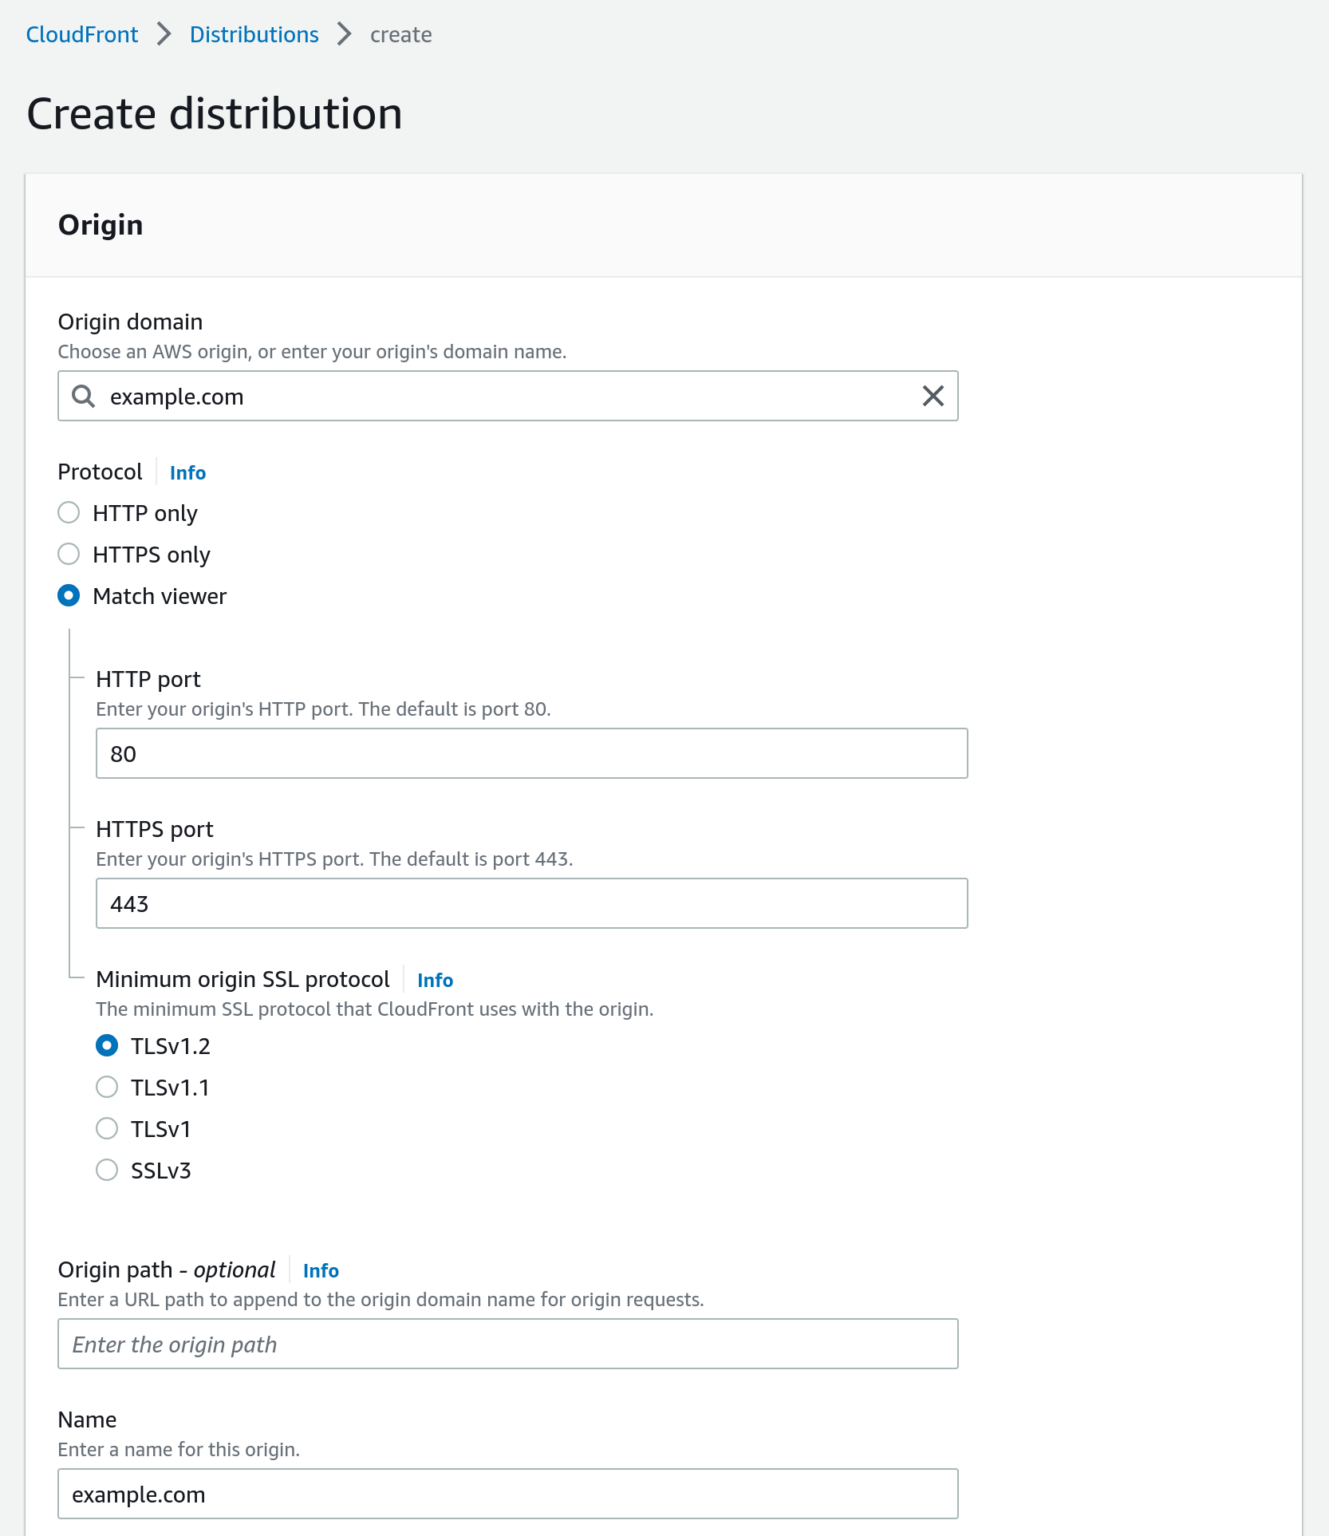Clear the Origin domain field with X
Screen dimensions: 1329x1536
pyautogui.click(x=932, y=397)
